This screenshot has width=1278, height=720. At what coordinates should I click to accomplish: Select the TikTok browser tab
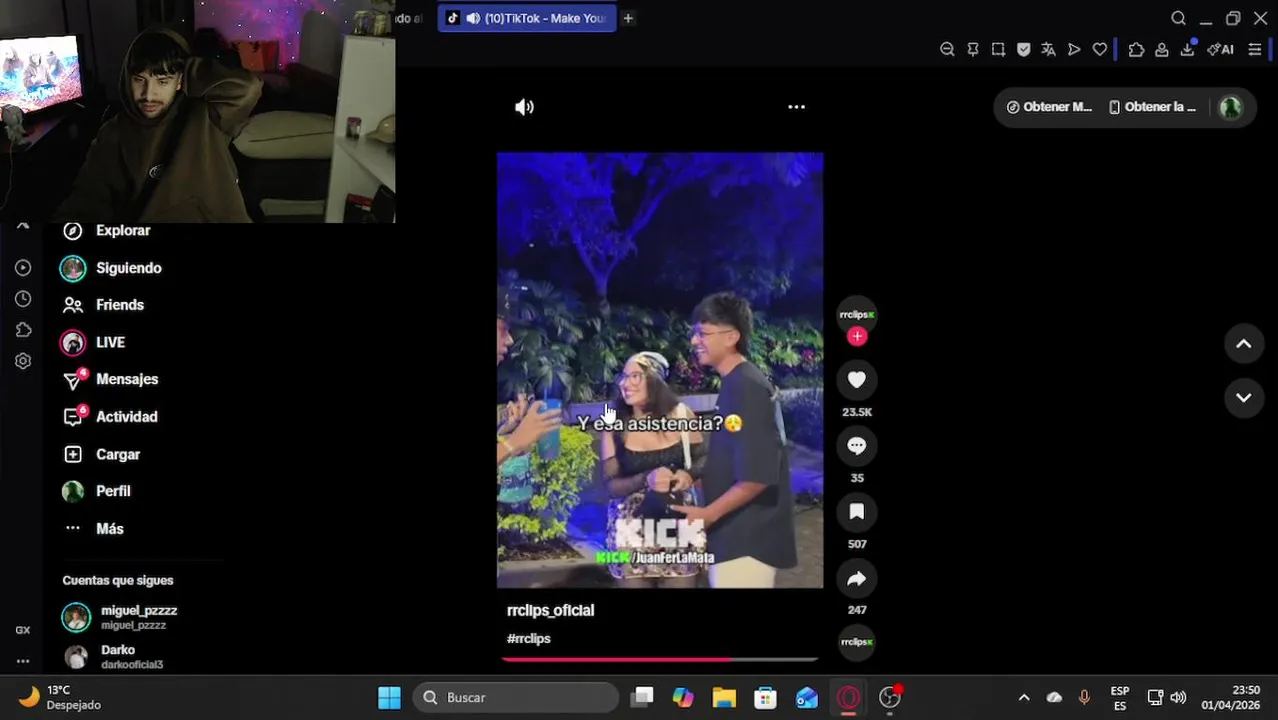[x=527, y=18]
